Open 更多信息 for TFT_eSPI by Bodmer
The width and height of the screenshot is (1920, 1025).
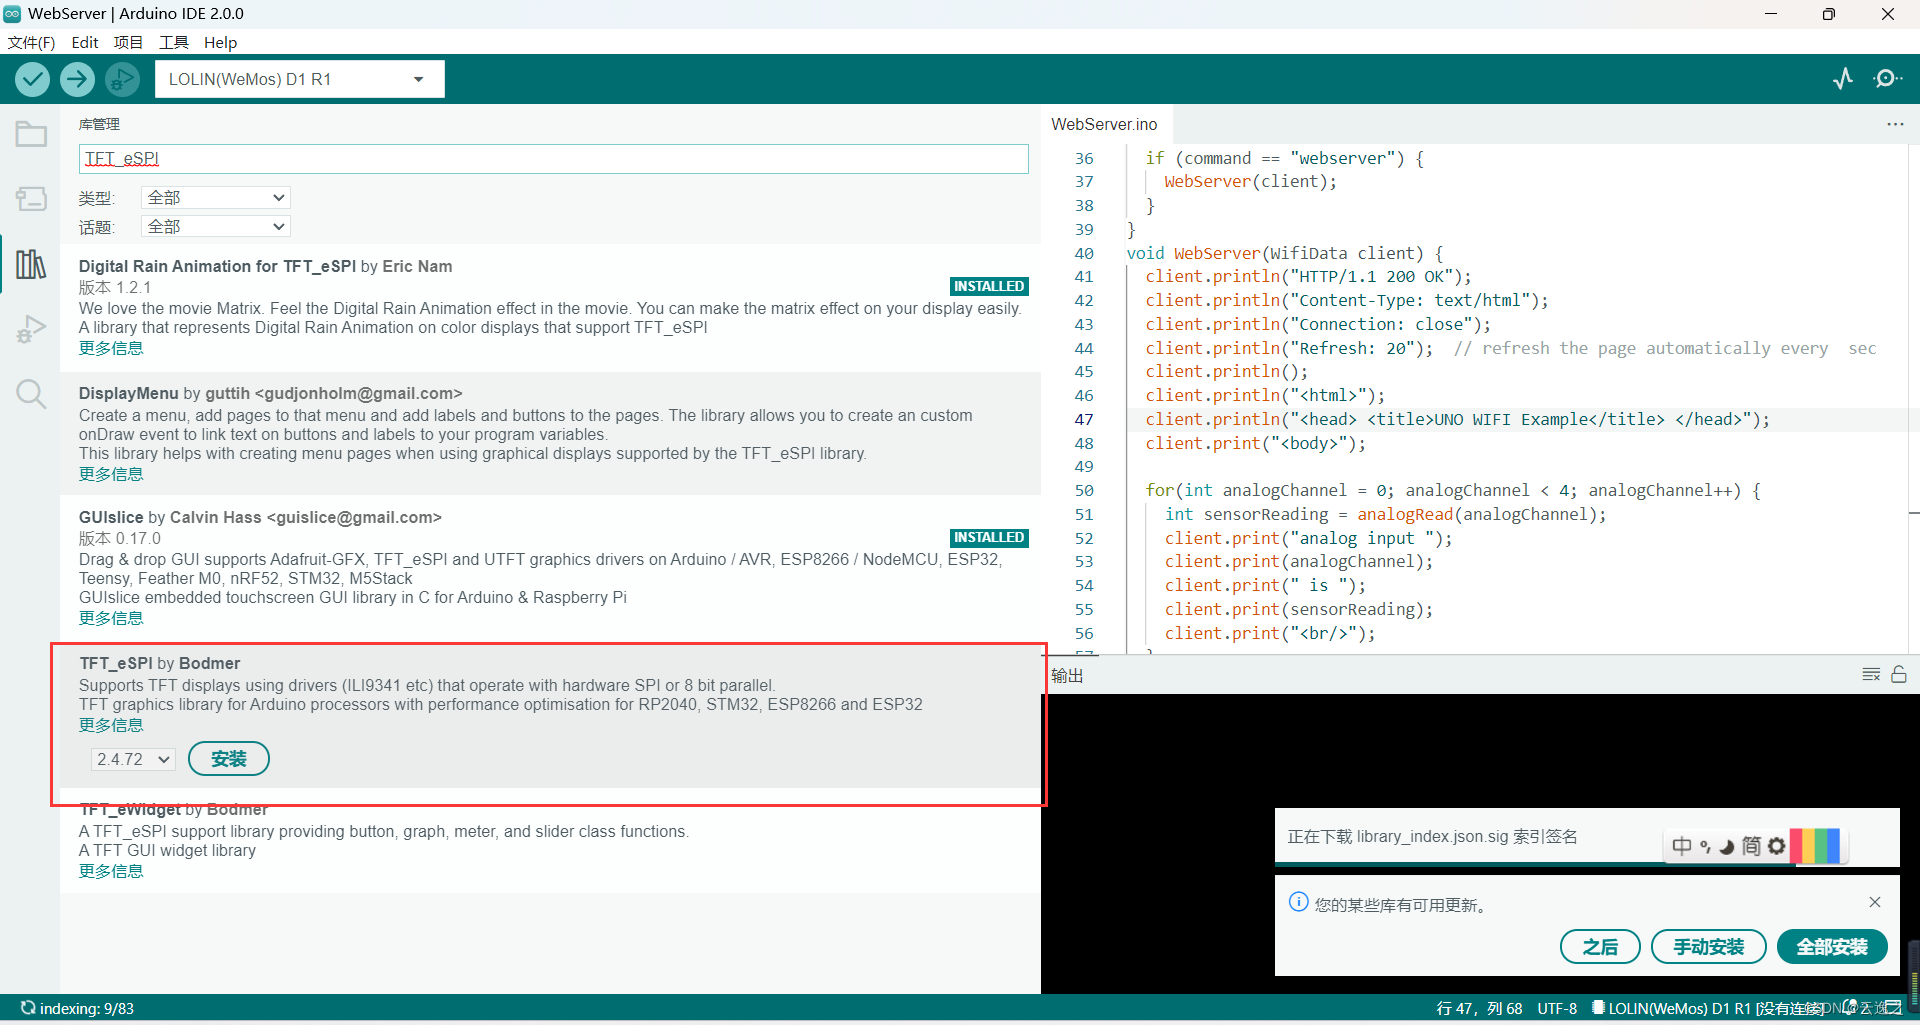[111, 725]
